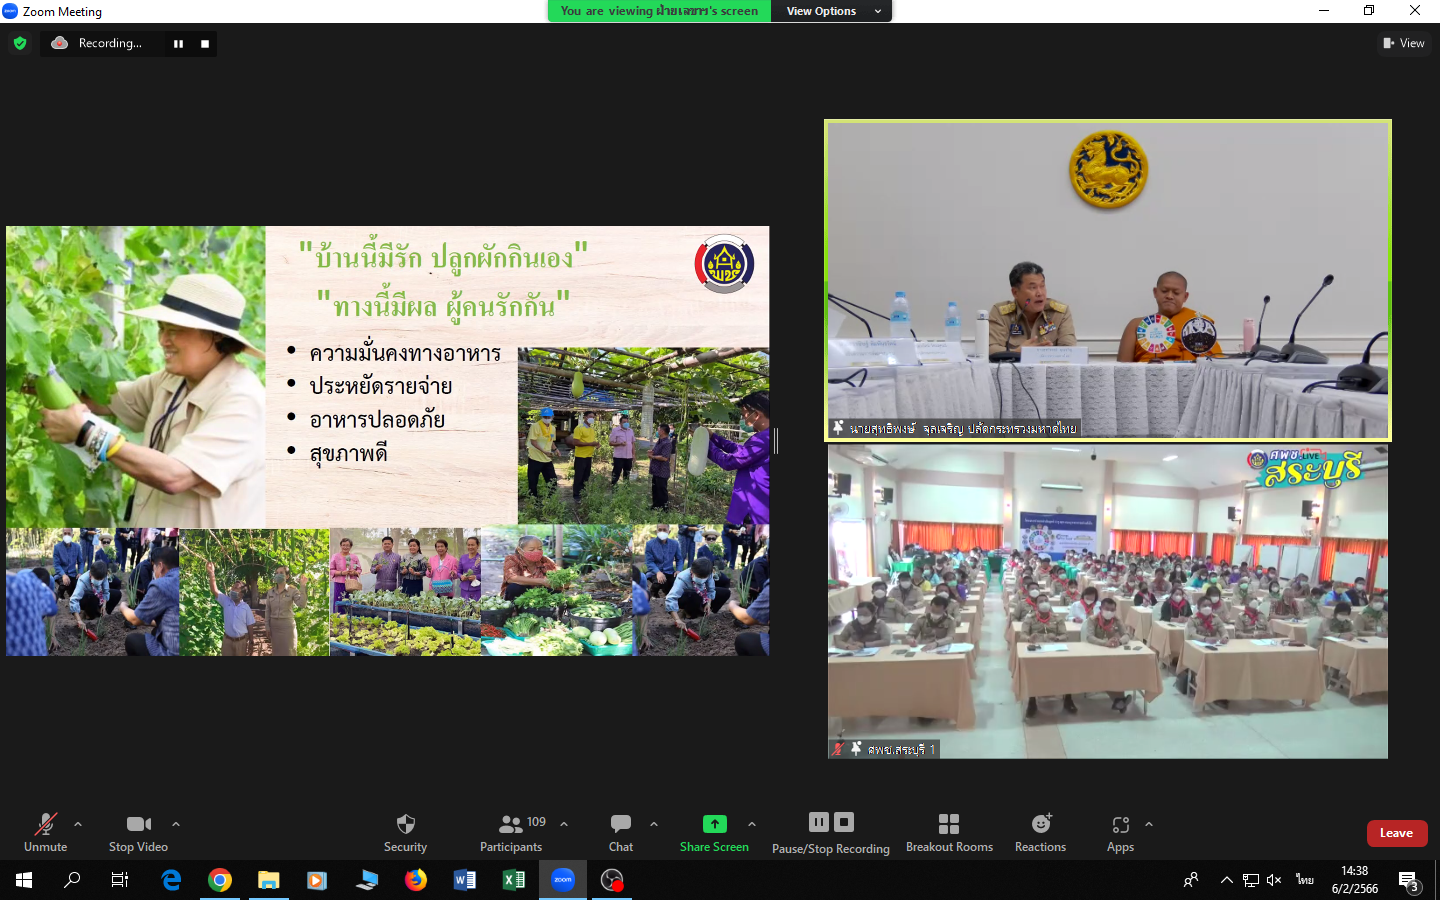Stop the recording in top bar
1440x900 pixels.
point(205,44)
